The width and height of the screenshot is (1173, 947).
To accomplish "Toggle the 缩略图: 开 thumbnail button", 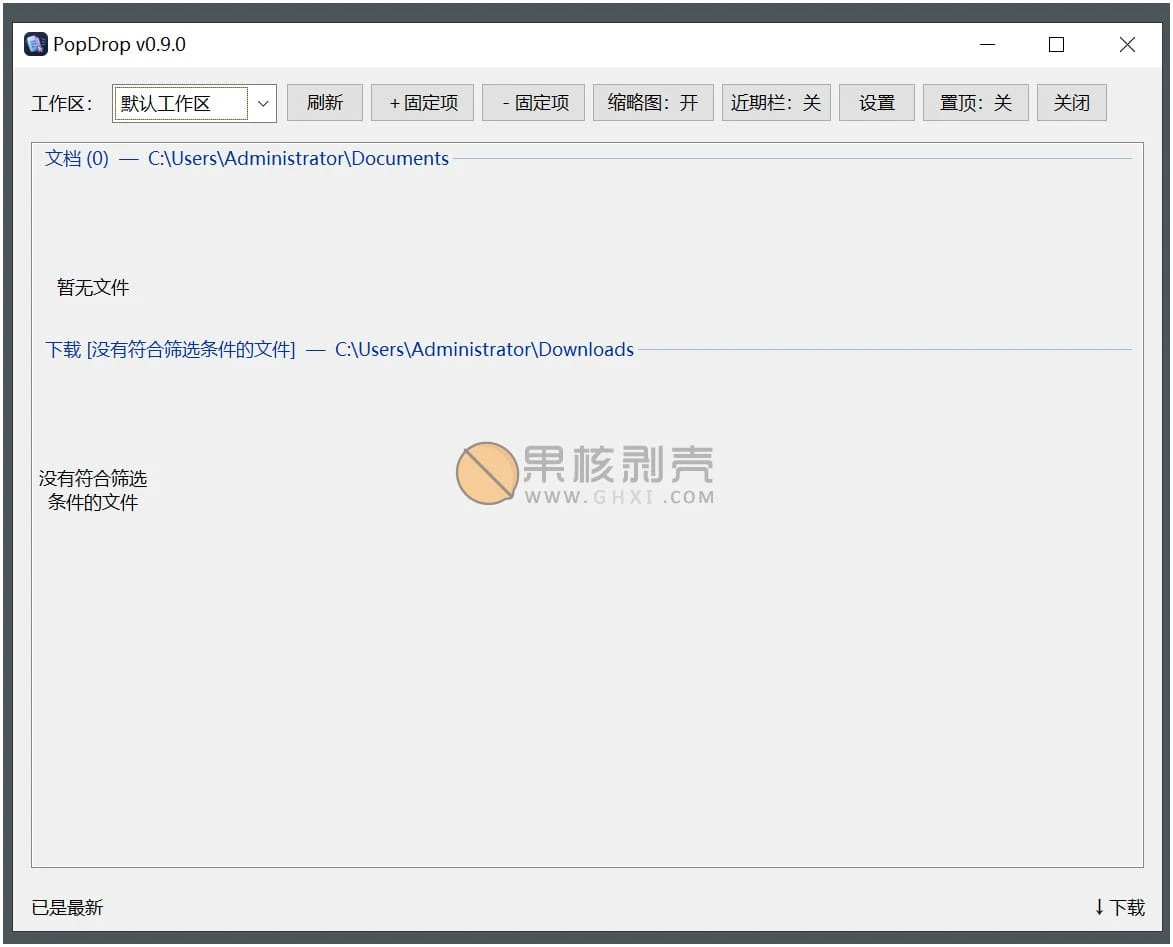I will (653, 102).
